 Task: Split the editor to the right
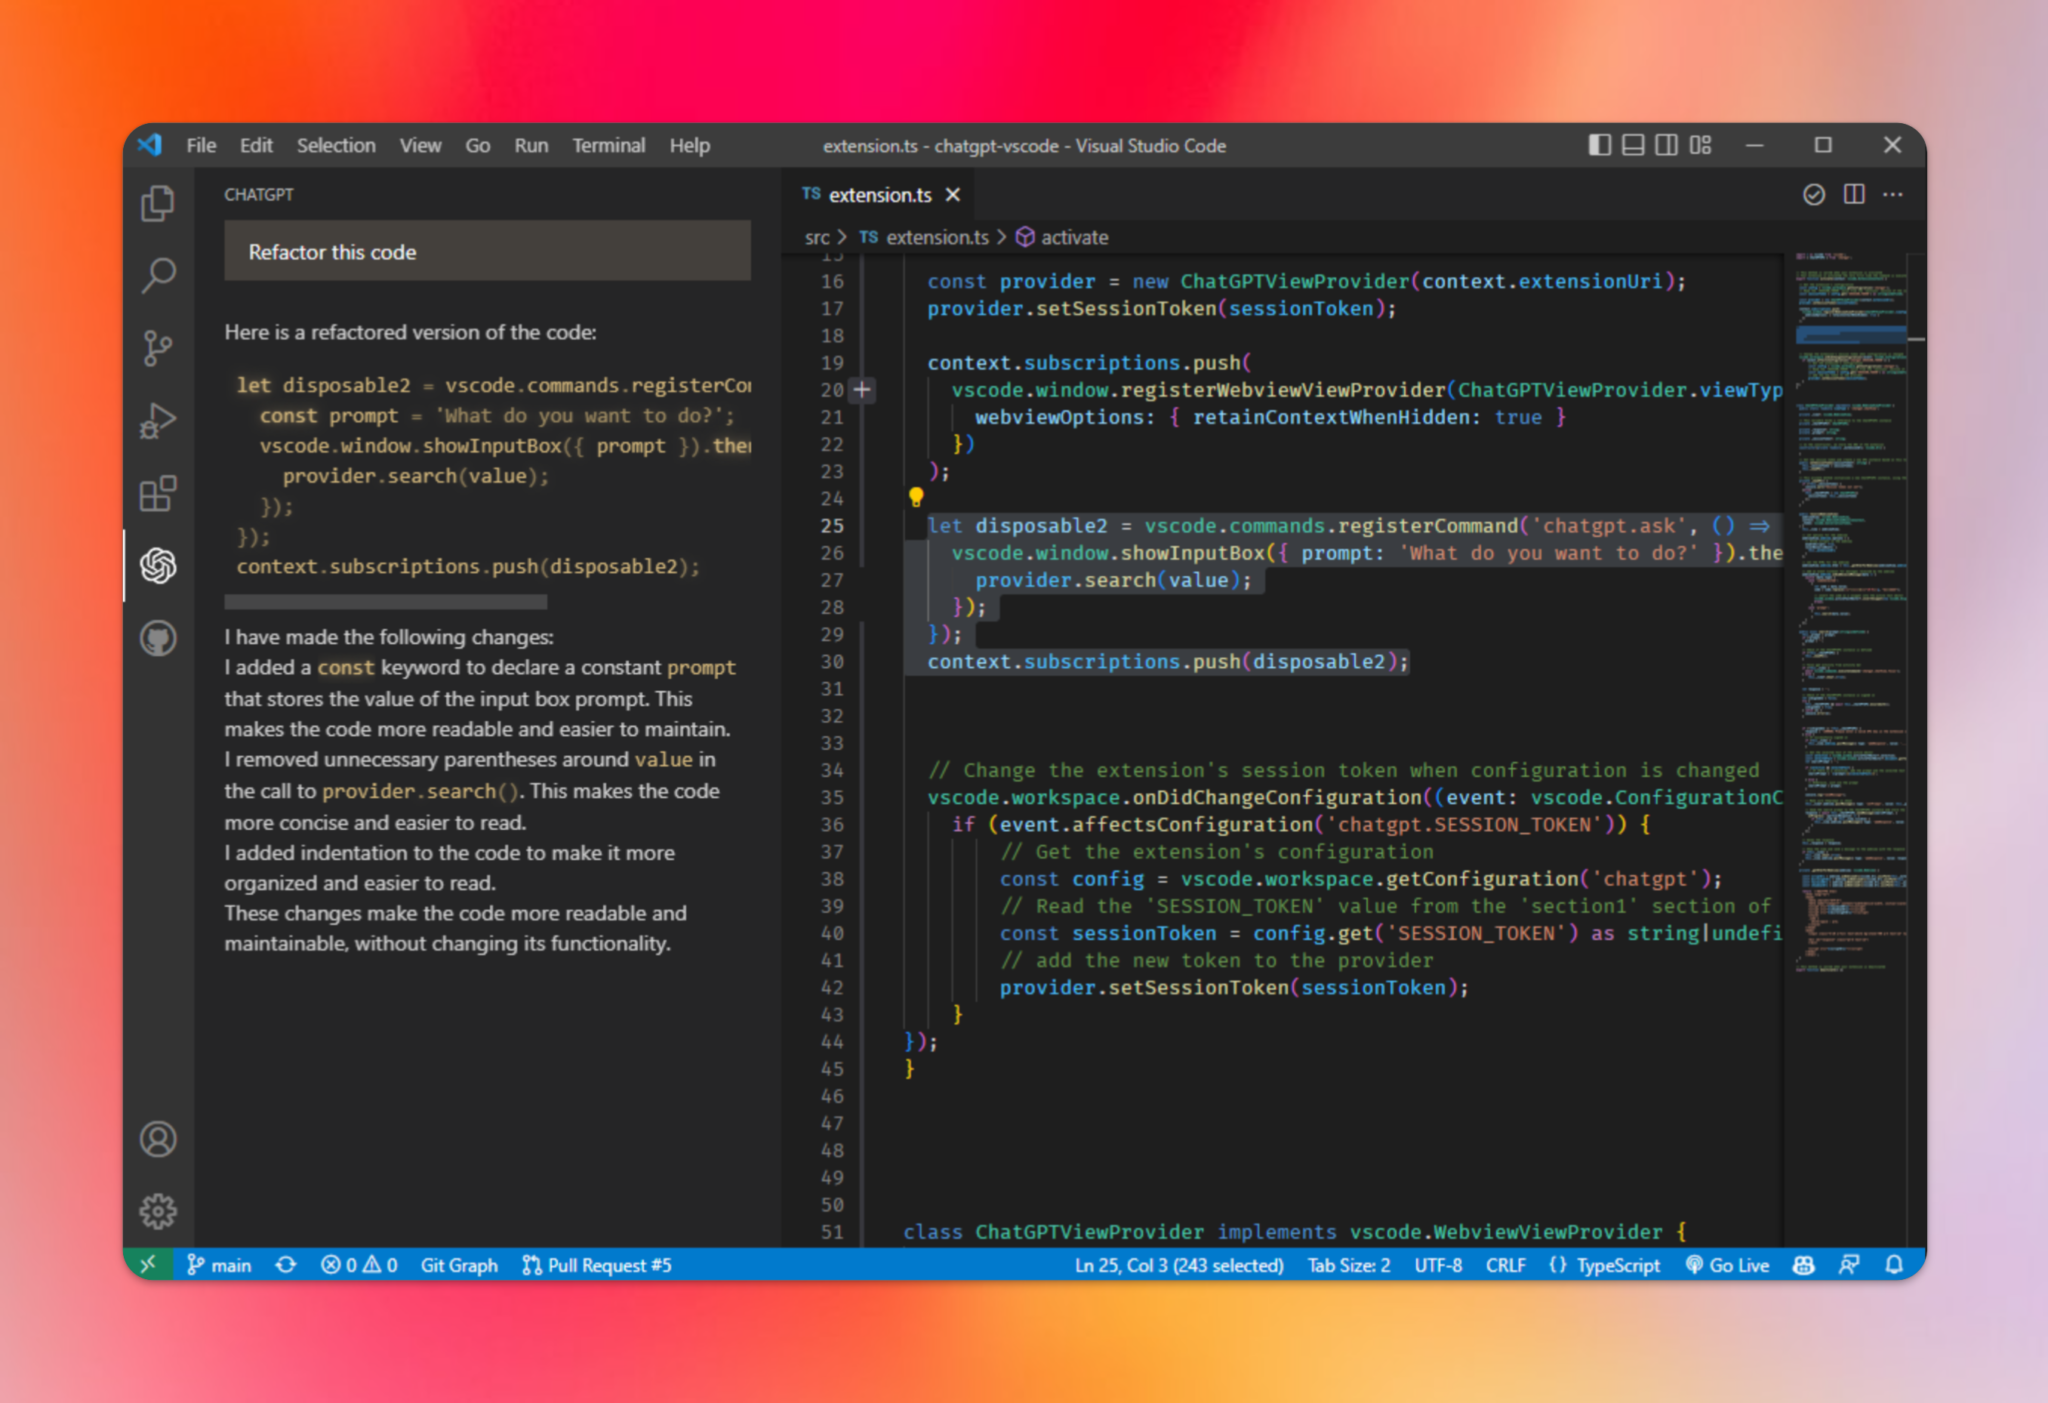tap(1854, 194)
